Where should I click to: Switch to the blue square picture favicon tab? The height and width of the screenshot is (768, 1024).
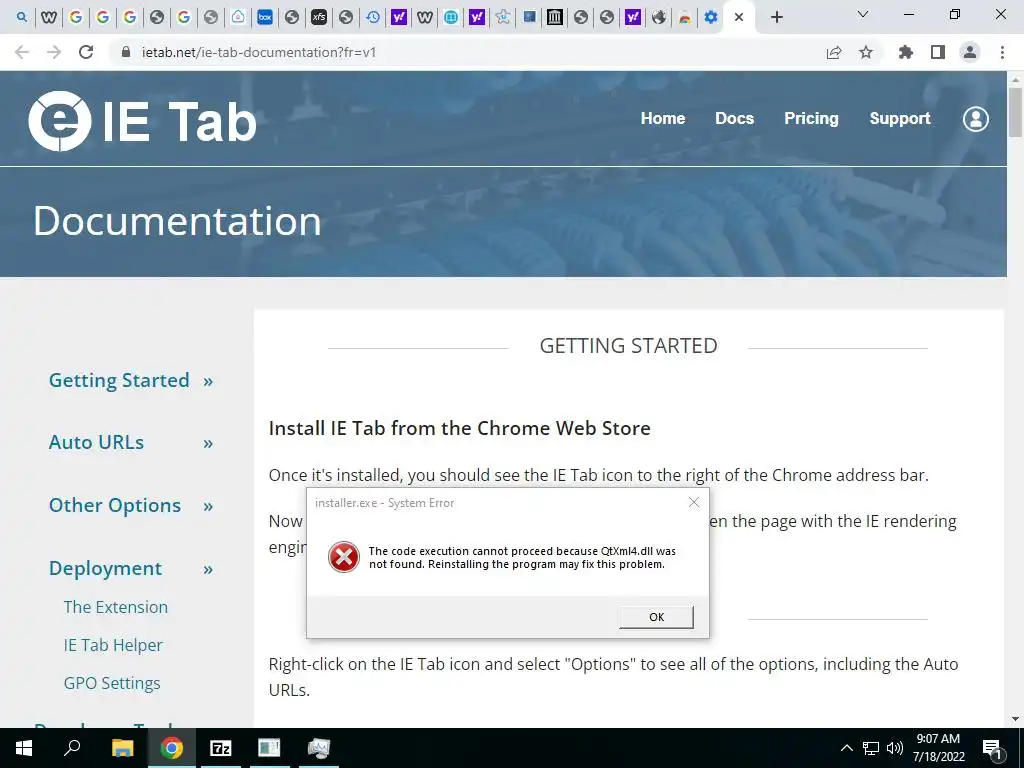[529, 17]
